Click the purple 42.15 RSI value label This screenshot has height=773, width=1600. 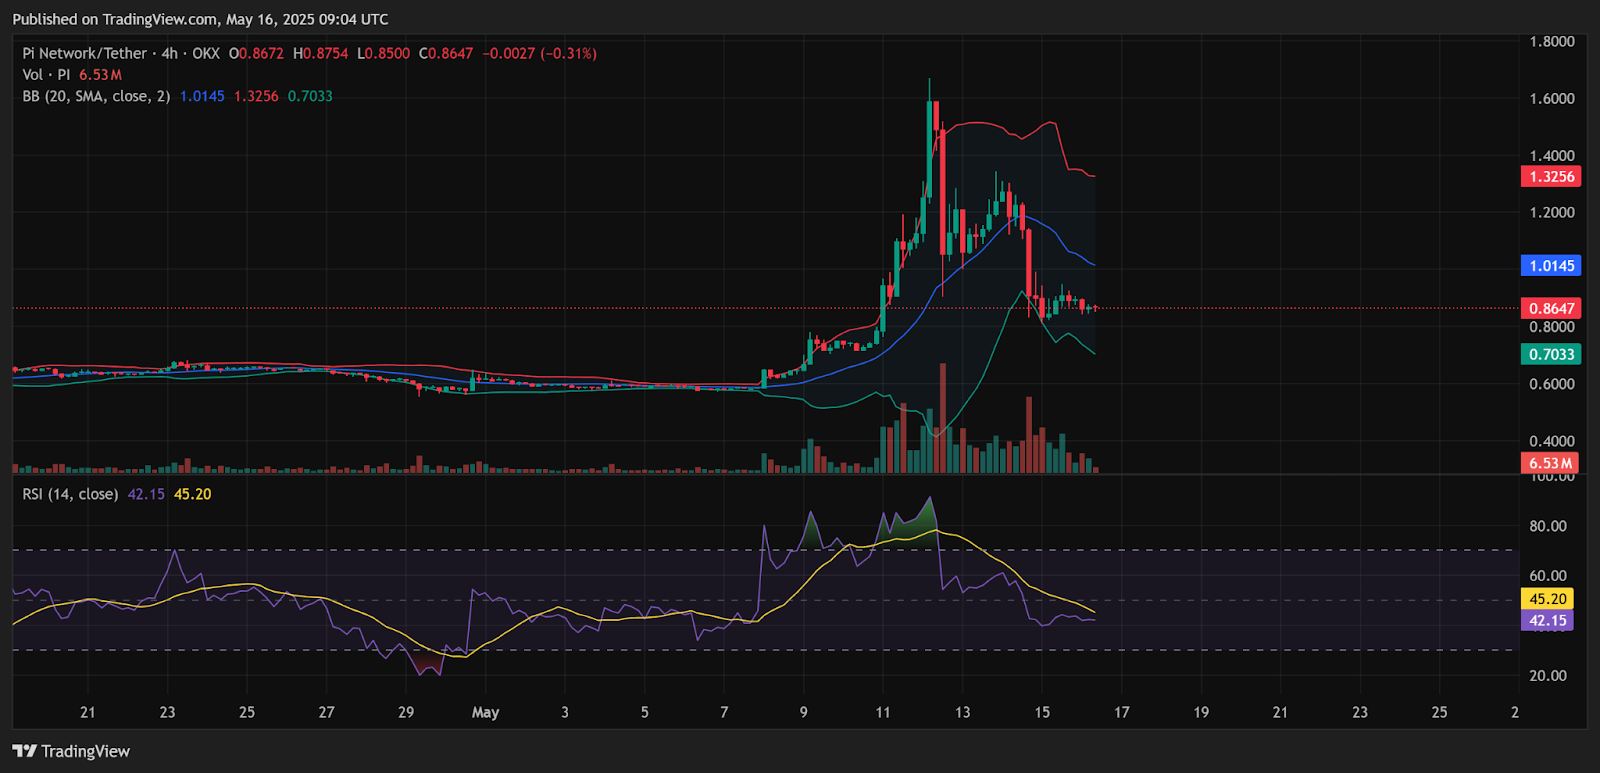pos(1547,621)
